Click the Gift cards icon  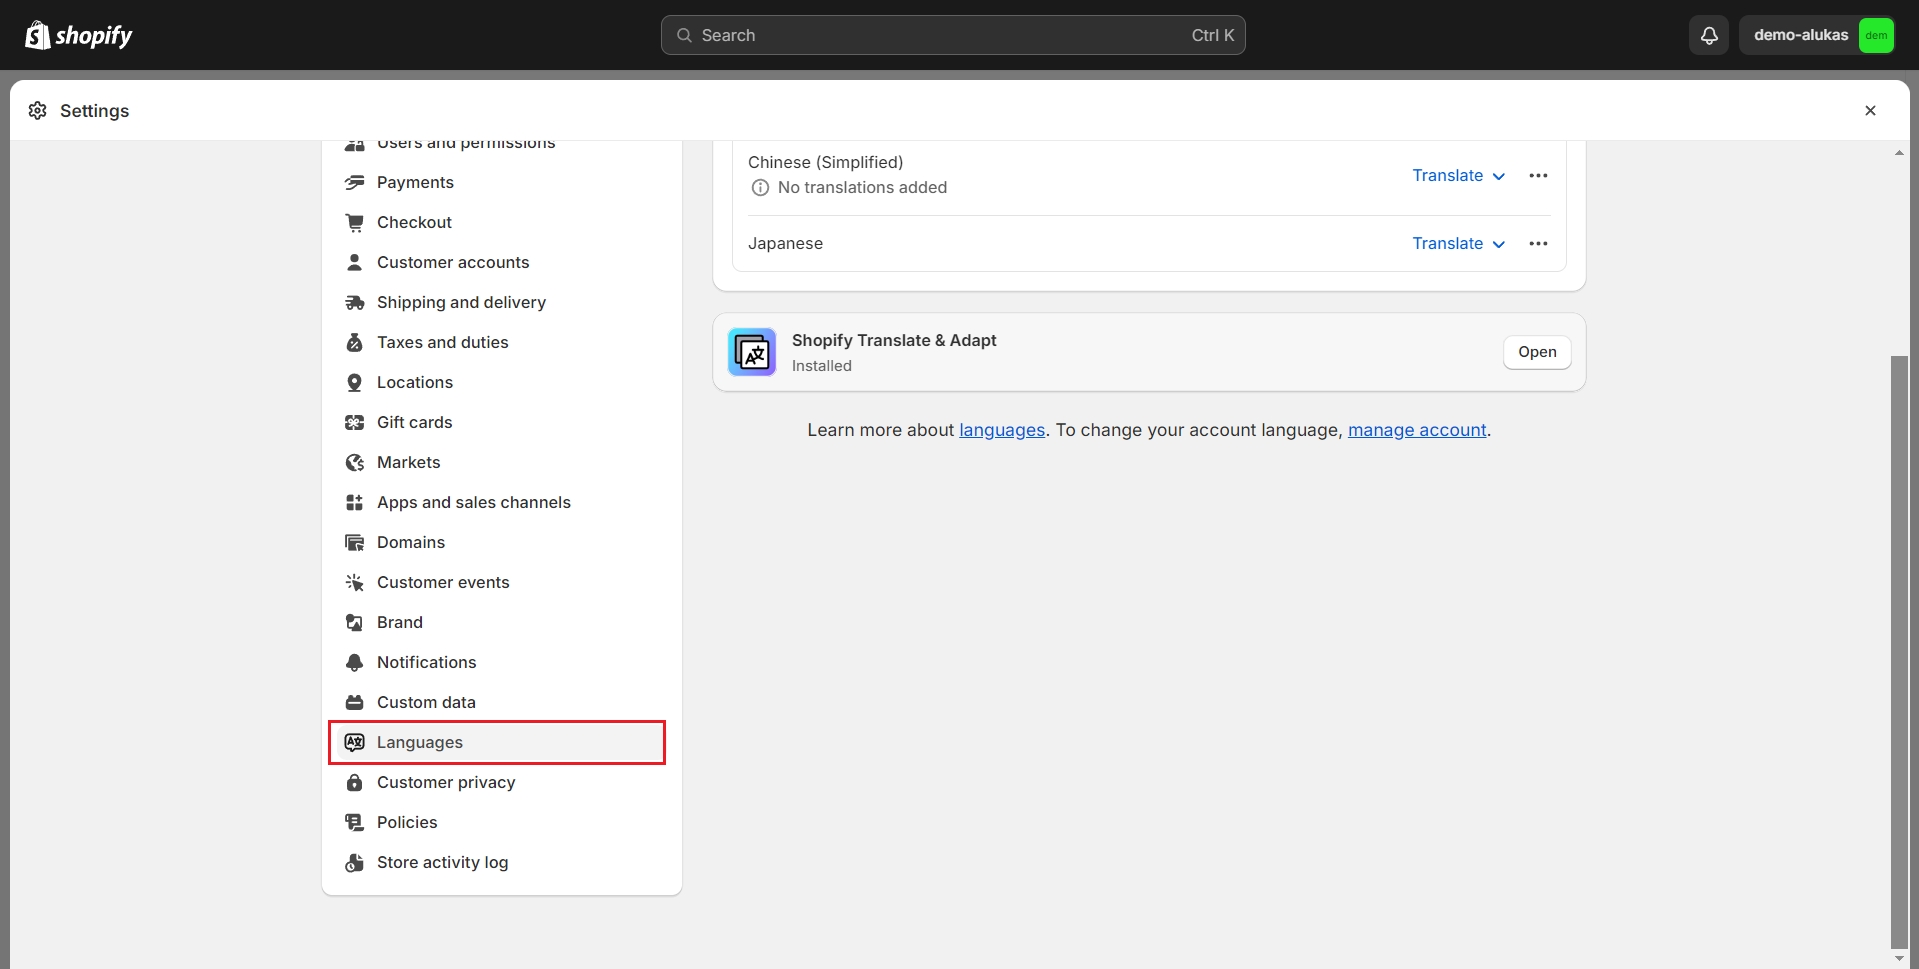354,422
